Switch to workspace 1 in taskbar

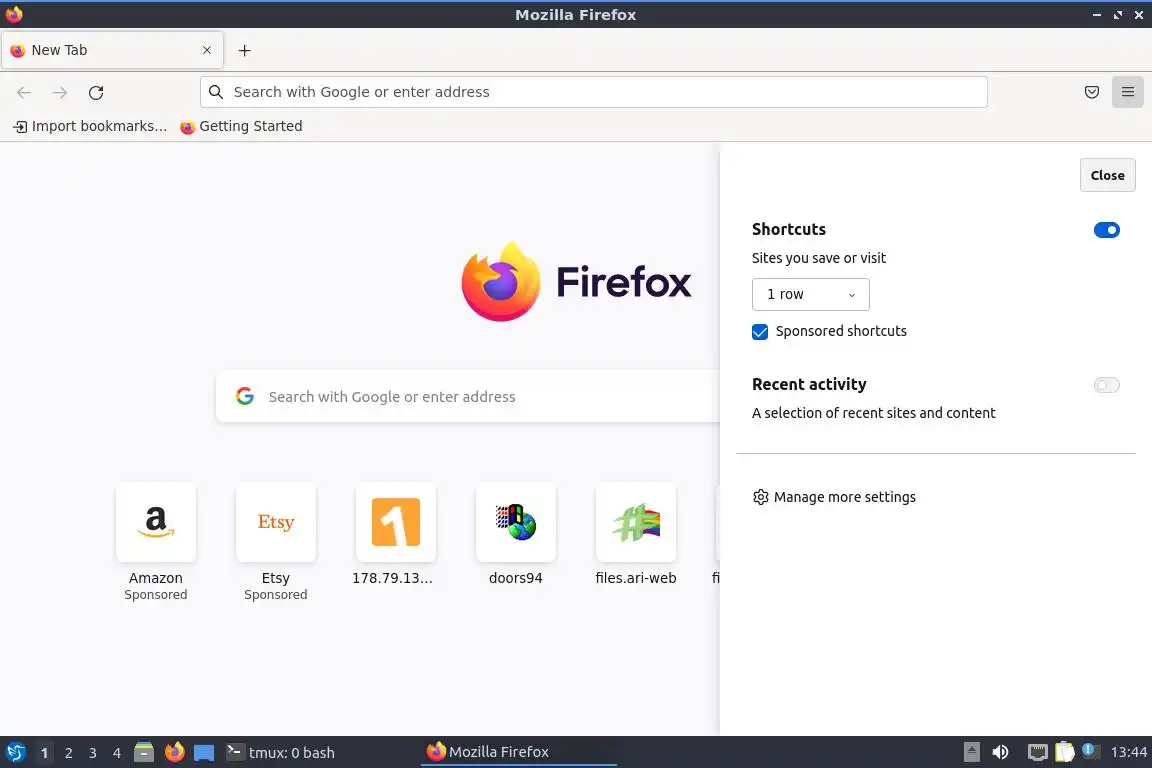tap(44, 753)
